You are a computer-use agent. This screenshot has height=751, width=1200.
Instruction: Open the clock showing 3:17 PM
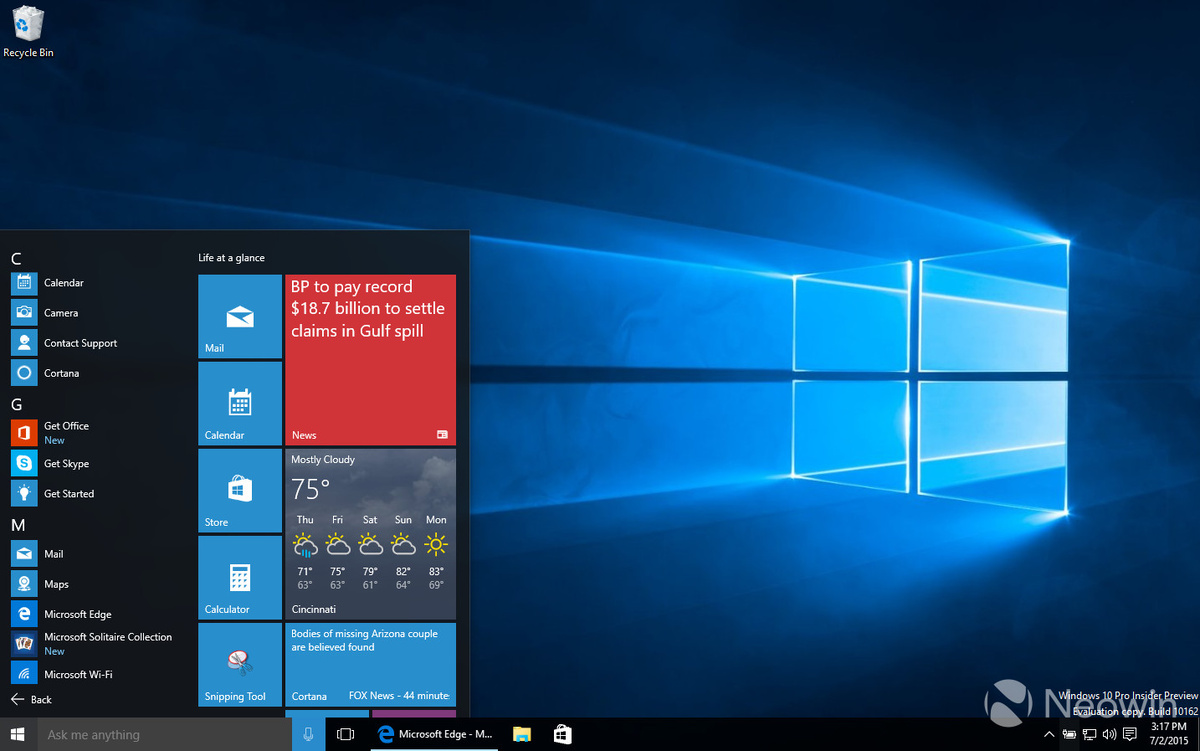[x=1166, y=734]
